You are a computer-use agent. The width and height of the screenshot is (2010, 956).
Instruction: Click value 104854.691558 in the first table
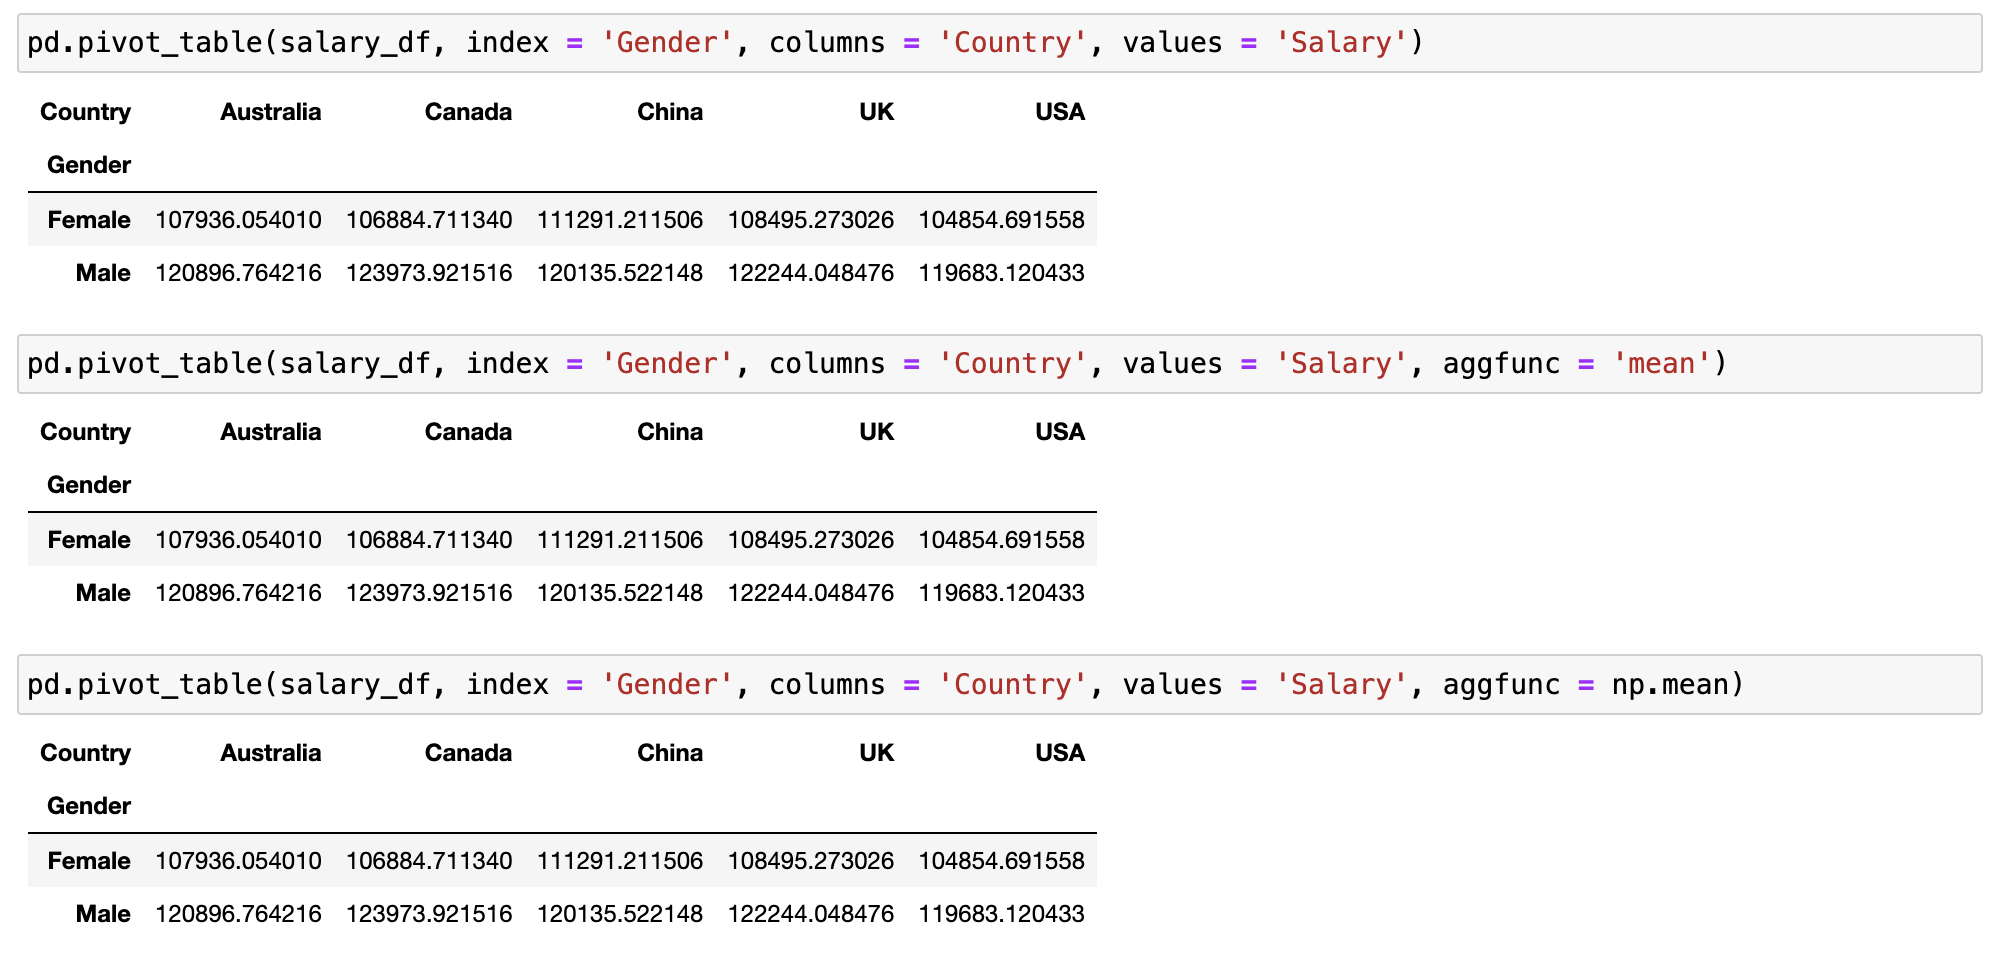[1002, 220]
